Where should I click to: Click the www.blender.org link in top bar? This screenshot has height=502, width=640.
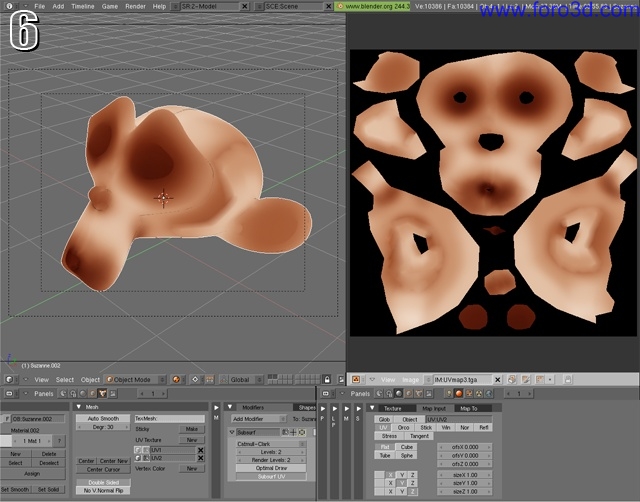click(x=372, y=6)
